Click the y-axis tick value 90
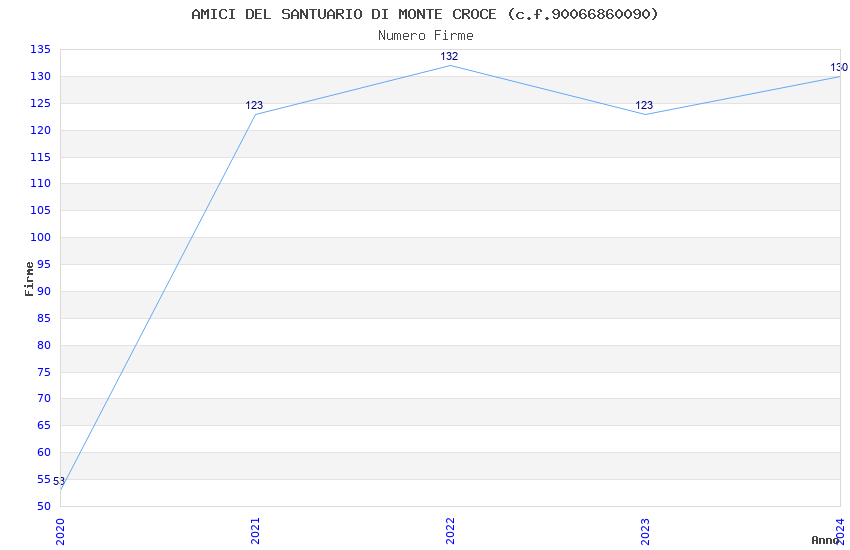 tap(44, 292)
